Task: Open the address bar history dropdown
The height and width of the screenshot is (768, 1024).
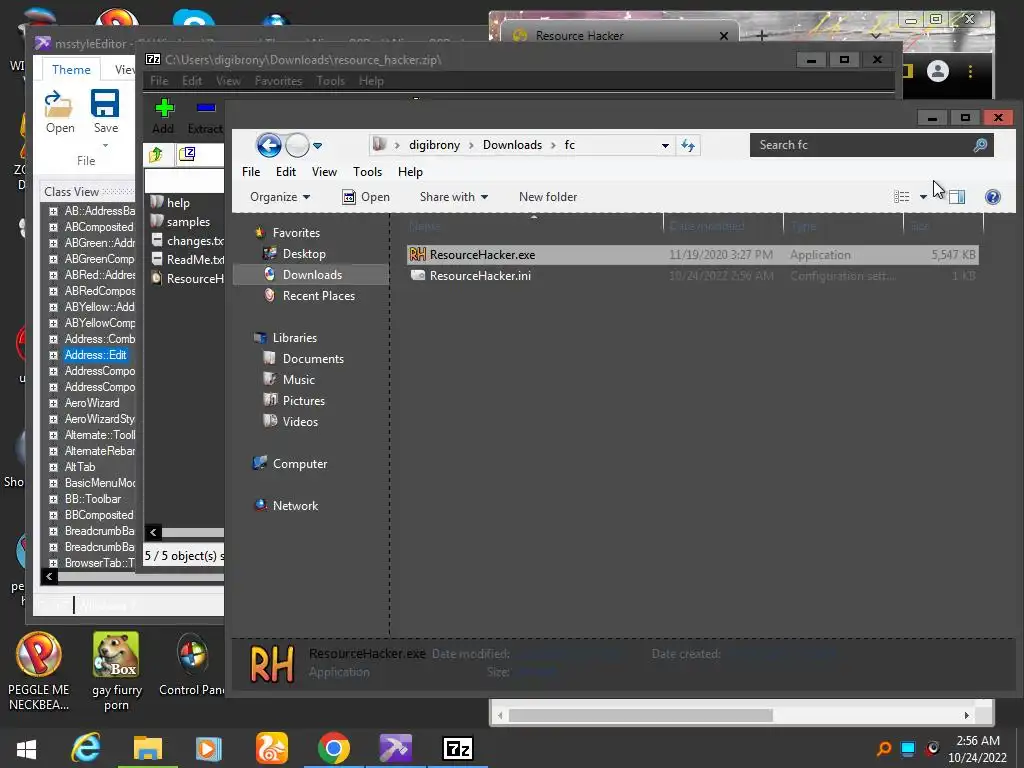Action: pos(665,146)
